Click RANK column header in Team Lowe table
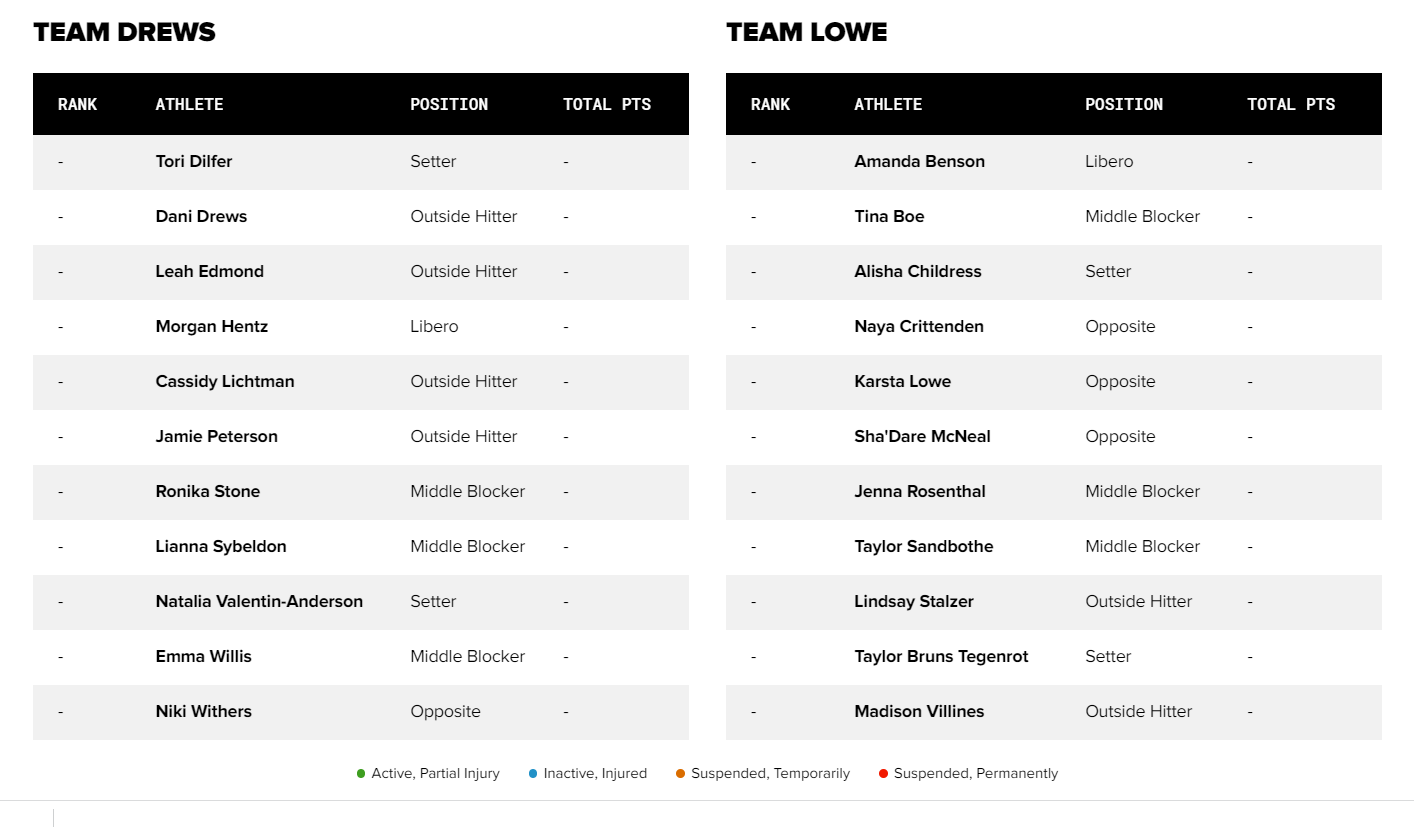Viewport: 1414px width, 827px height. 770,104
